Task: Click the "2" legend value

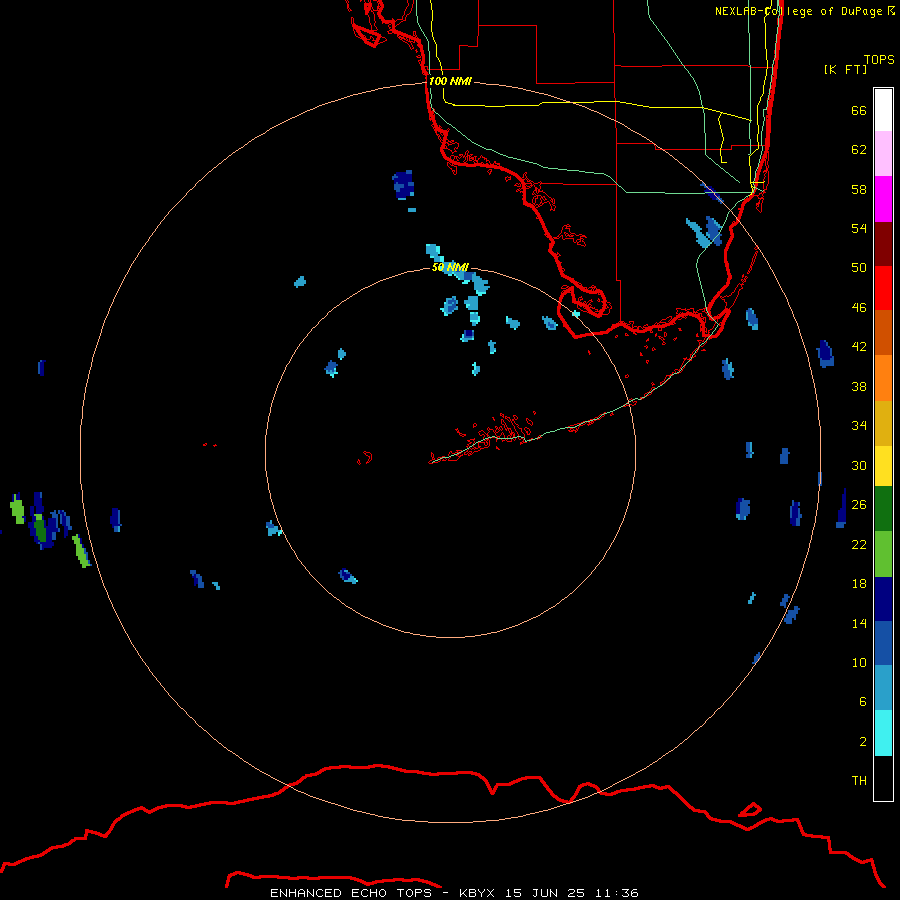Action: pyautogui.click(x=863, y=742)
